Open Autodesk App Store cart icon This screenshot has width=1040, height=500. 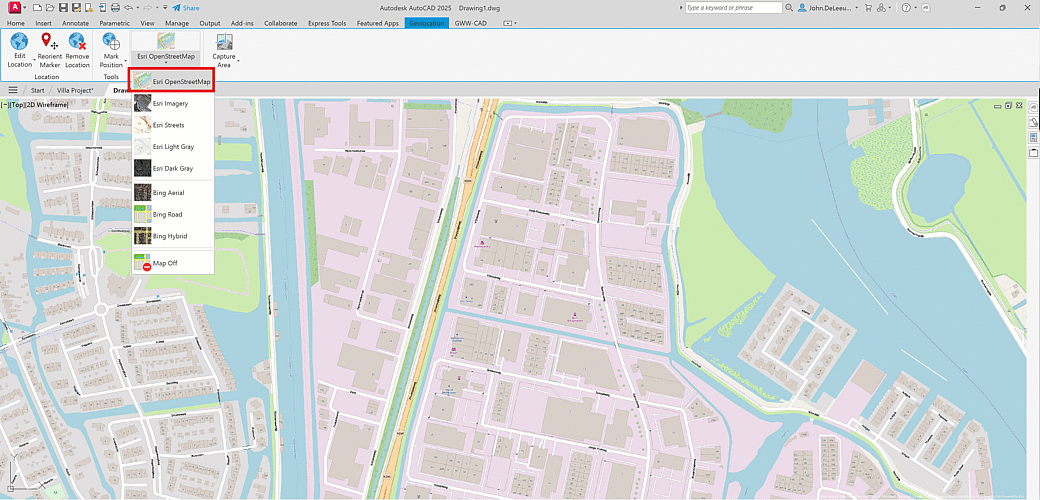[868, 7]
